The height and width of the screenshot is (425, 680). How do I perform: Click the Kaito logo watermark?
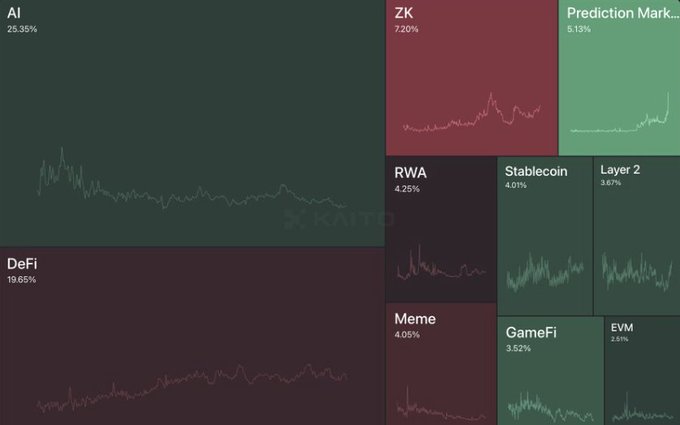(x=323, y=219)
